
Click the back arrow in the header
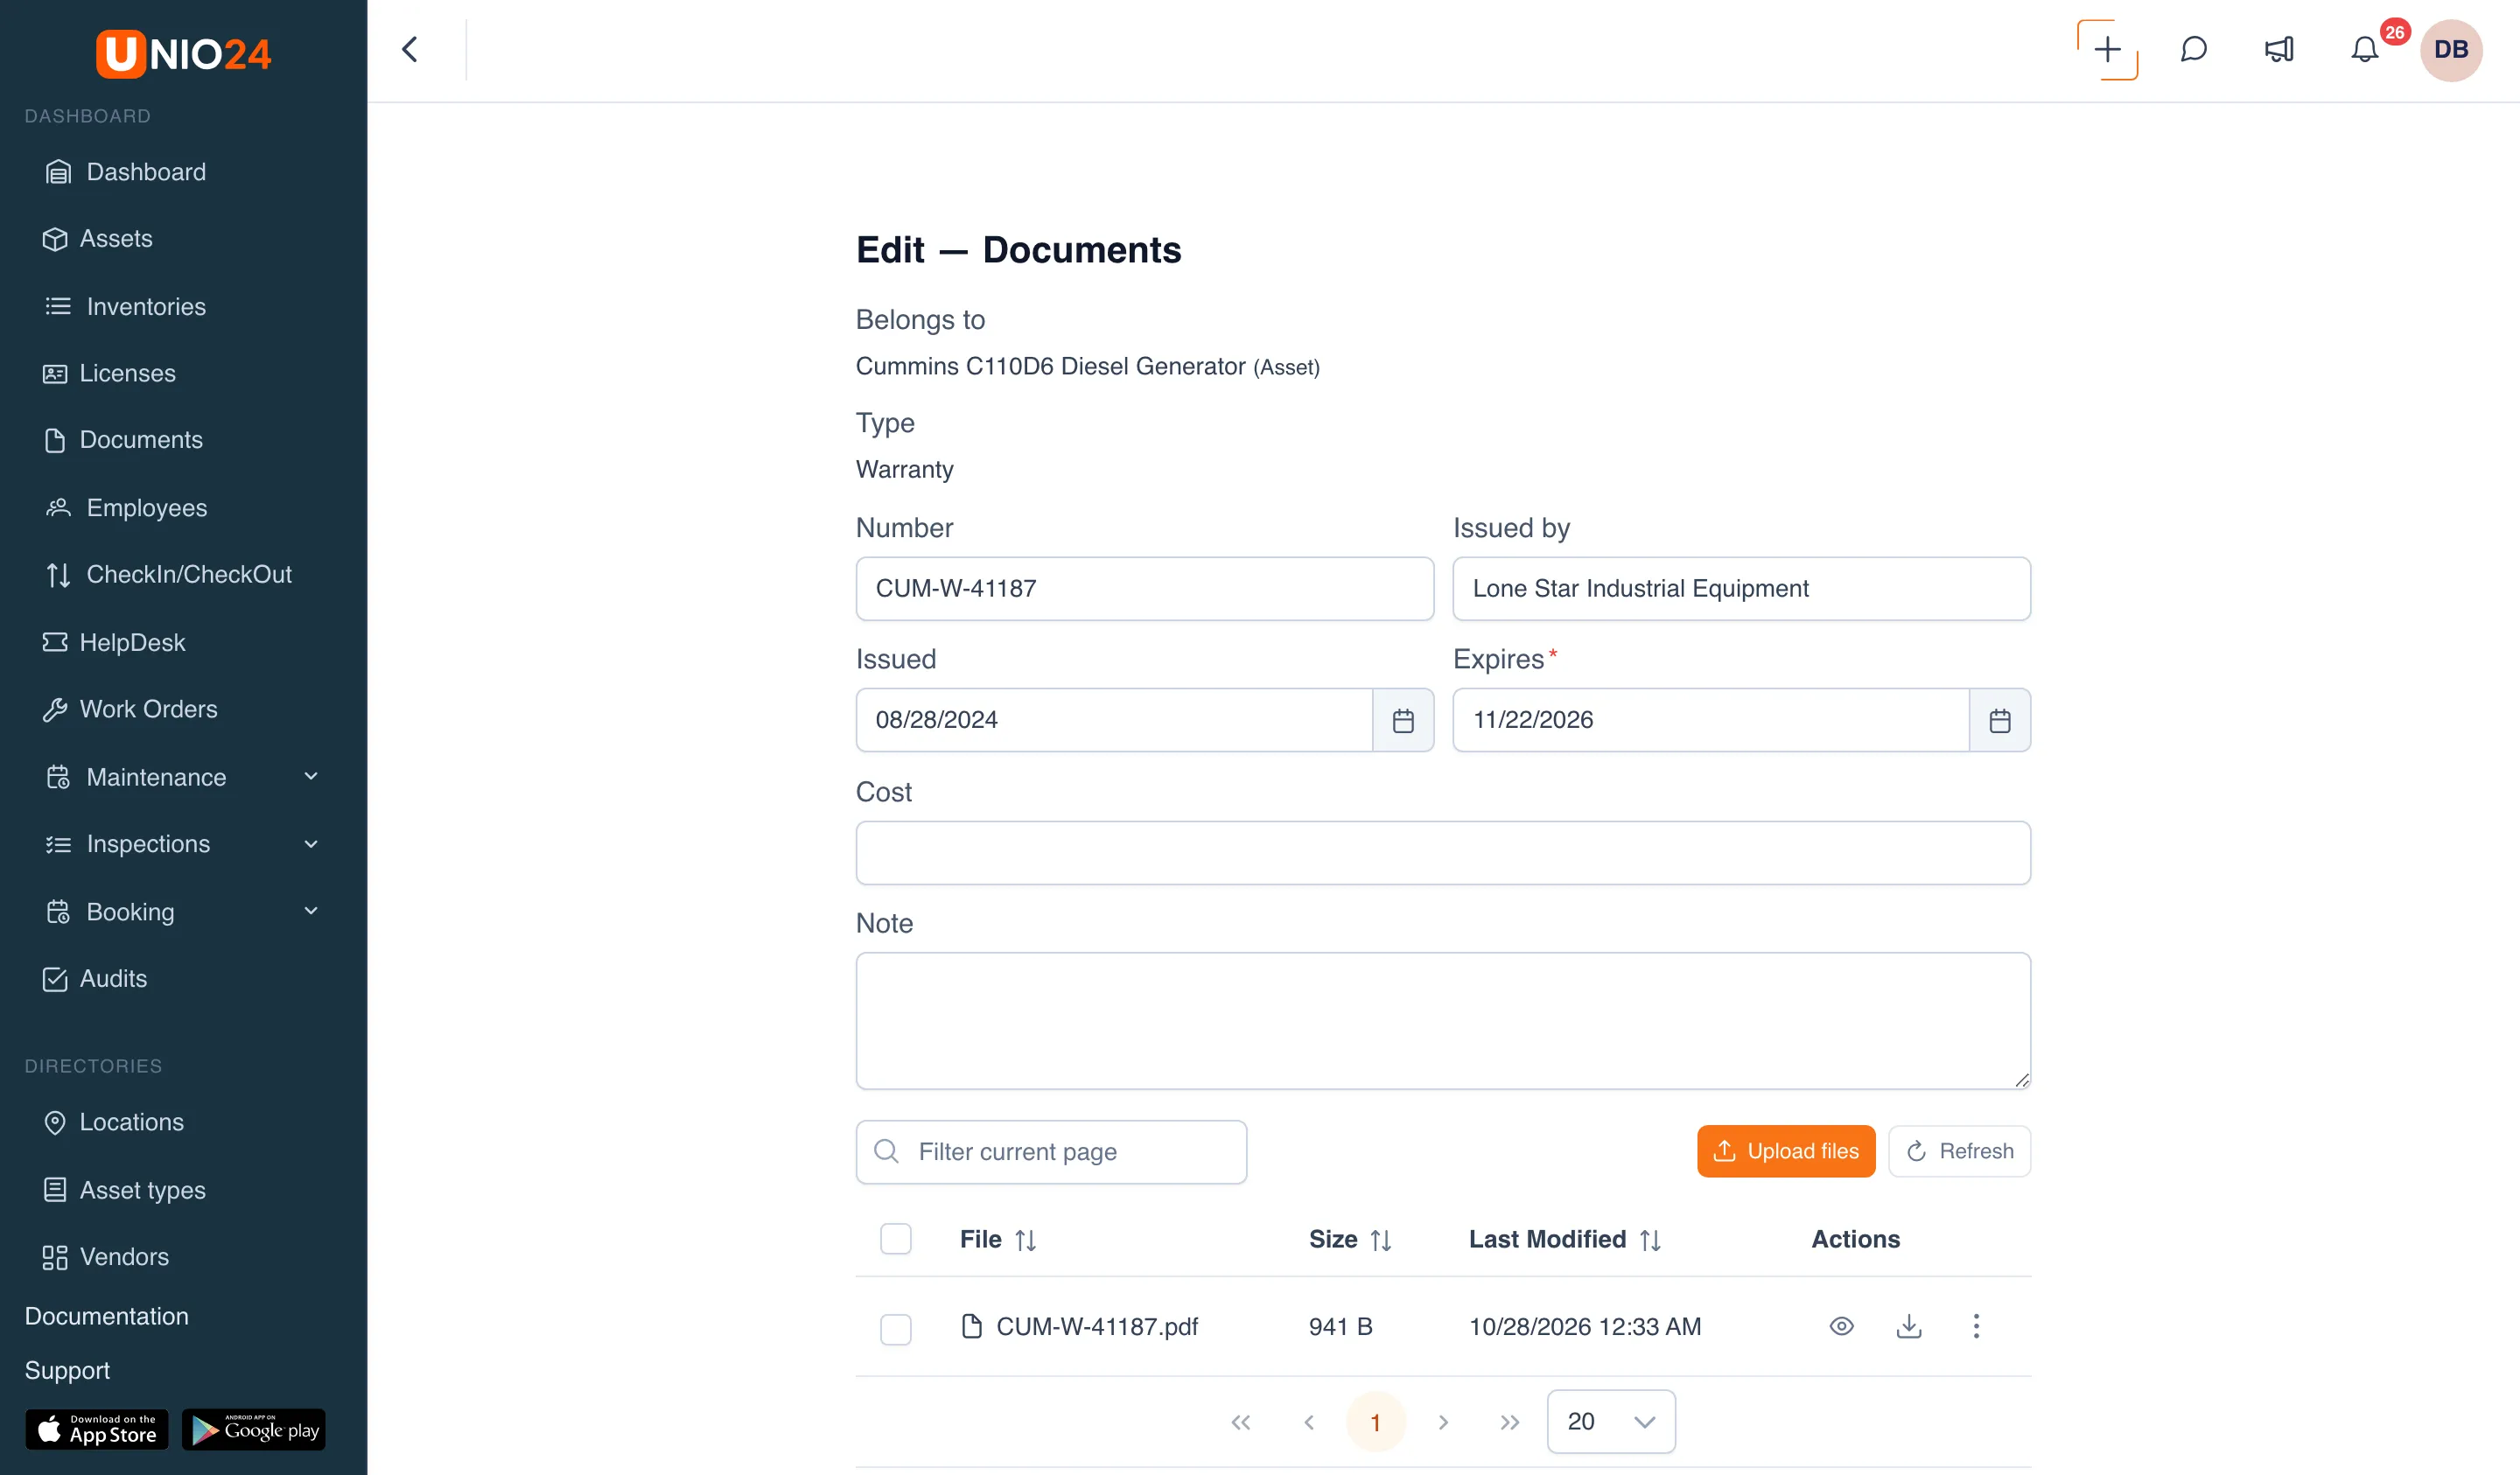(x=410, y=50)
